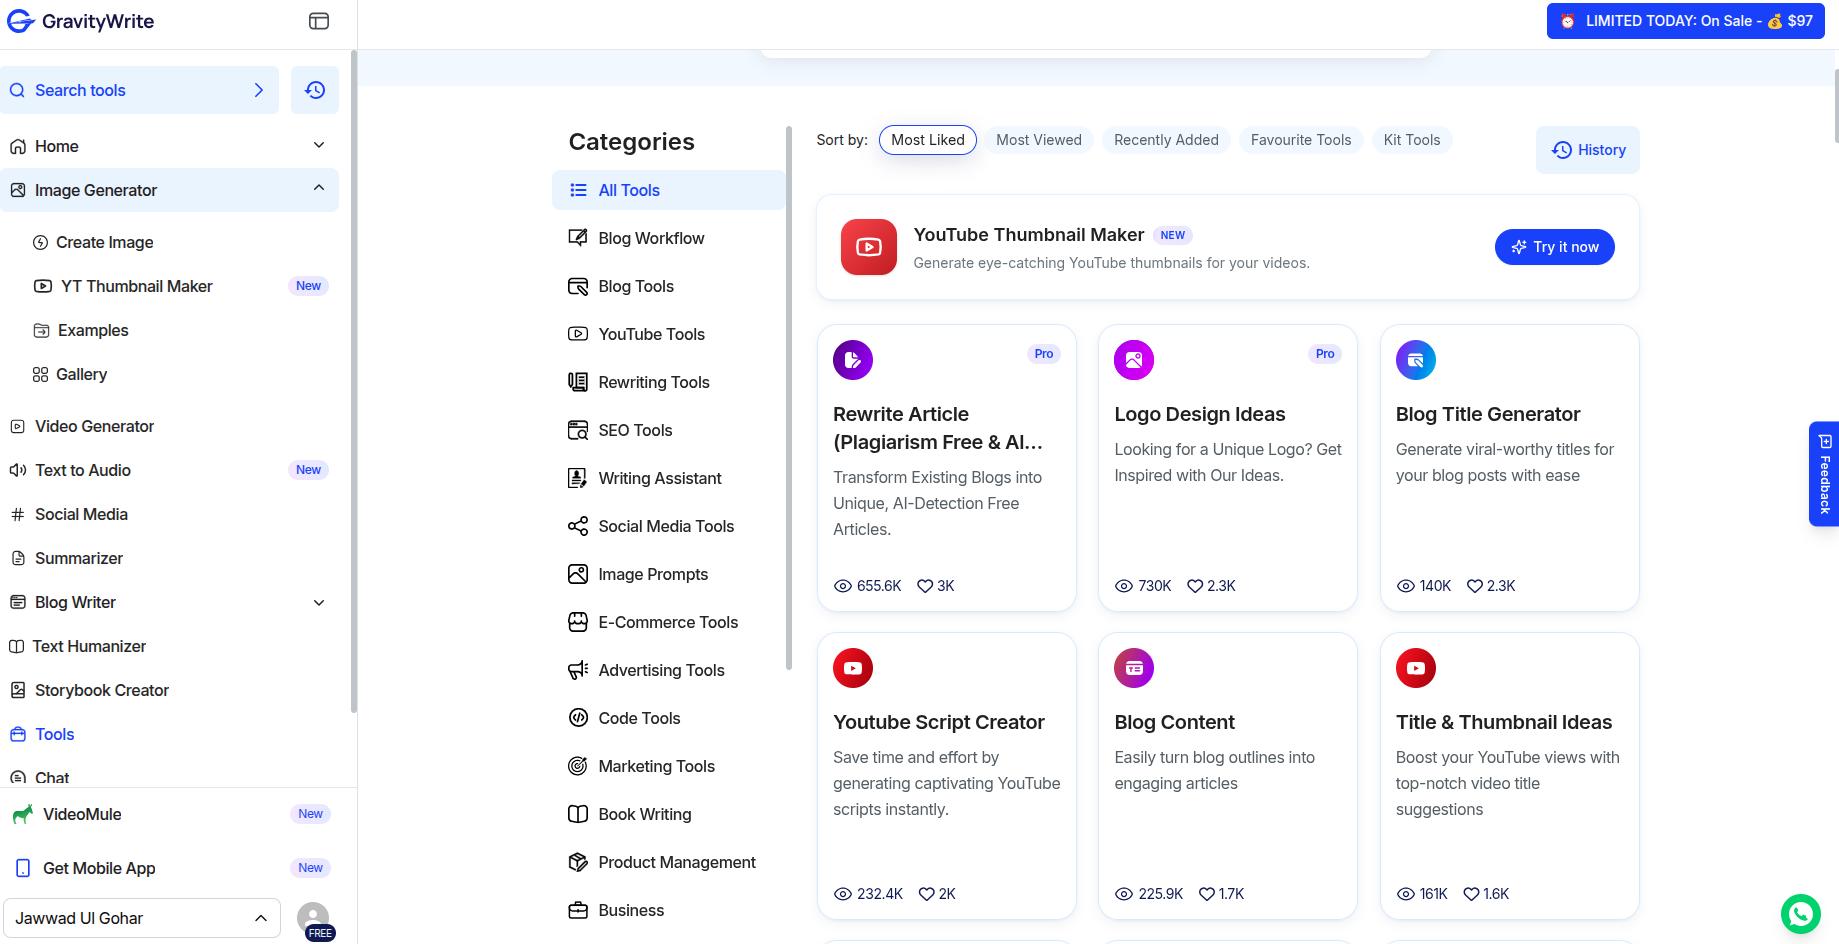Open WhatsApp chat bubble
The height and width of the screenshot is (944, 1839).
pos(1801,913)
